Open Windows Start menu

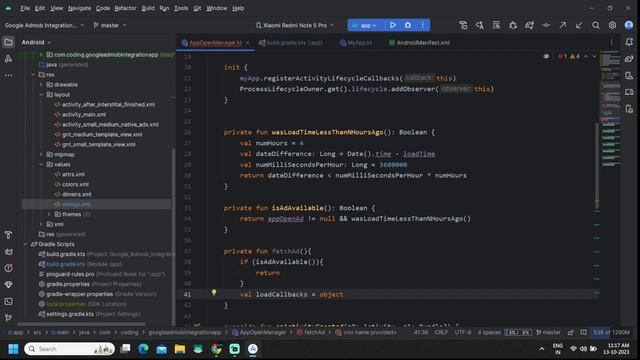13,349
